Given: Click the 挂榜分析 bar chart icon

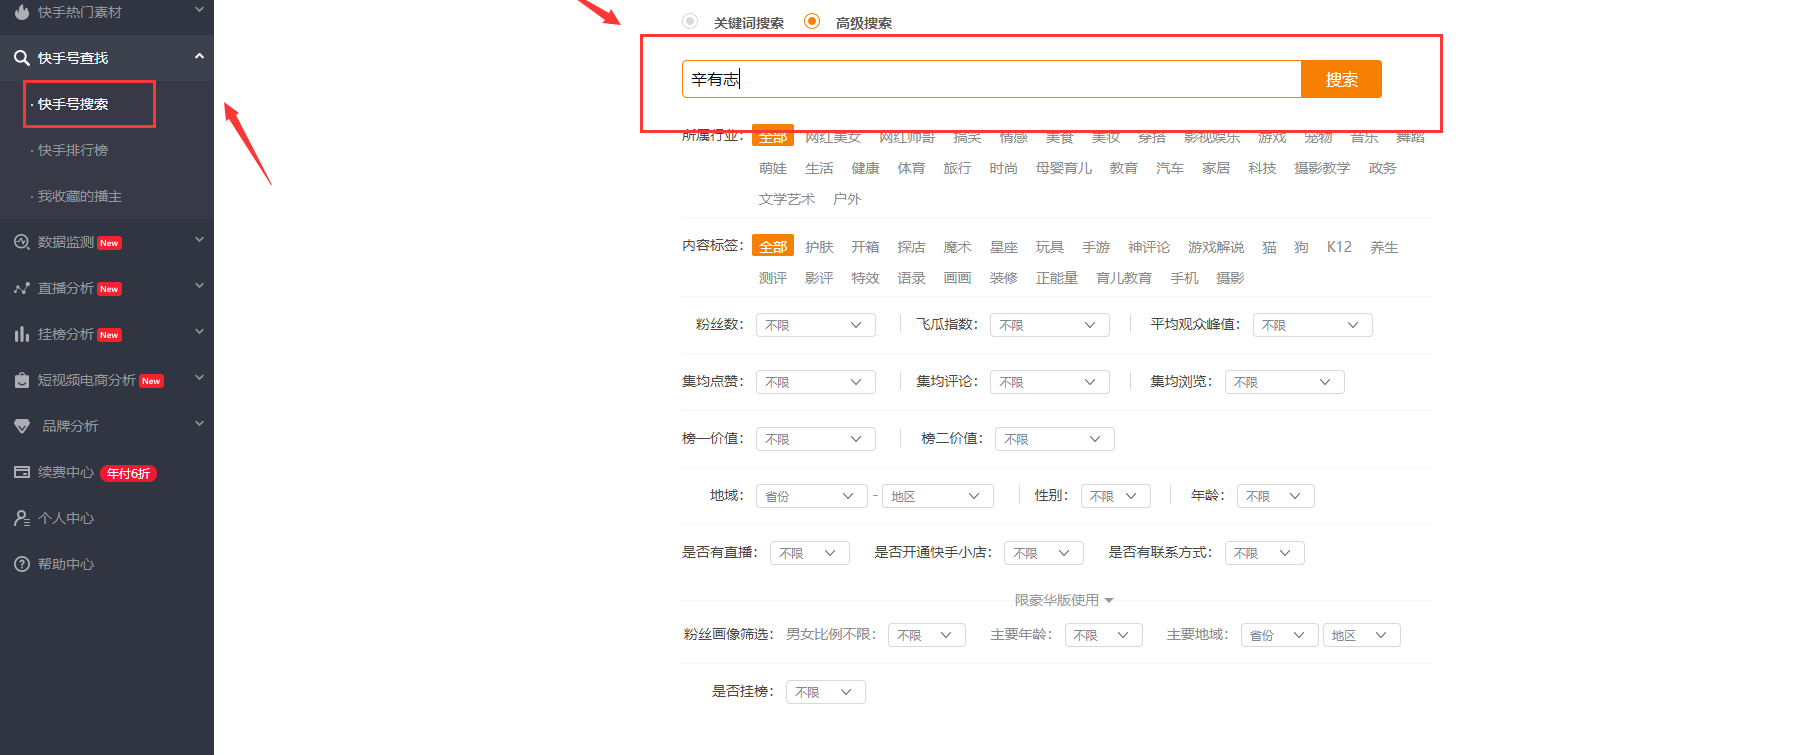Looking at the screenshot, I should (21, 334).
